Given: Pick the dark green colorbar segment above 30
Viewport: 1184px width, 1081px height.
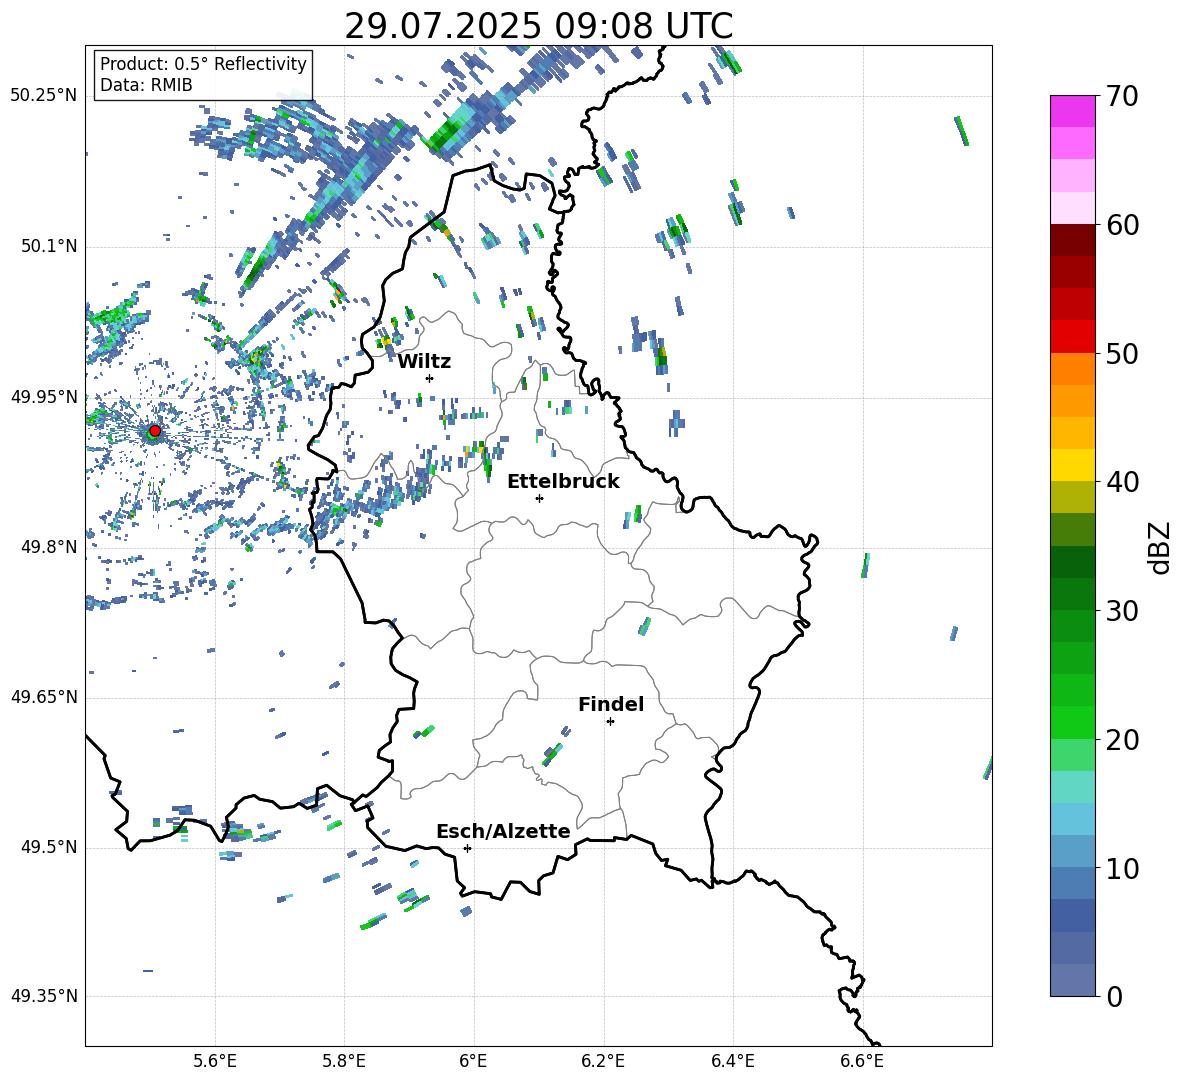Looking at the screenshot, I should pos(1072,562).
